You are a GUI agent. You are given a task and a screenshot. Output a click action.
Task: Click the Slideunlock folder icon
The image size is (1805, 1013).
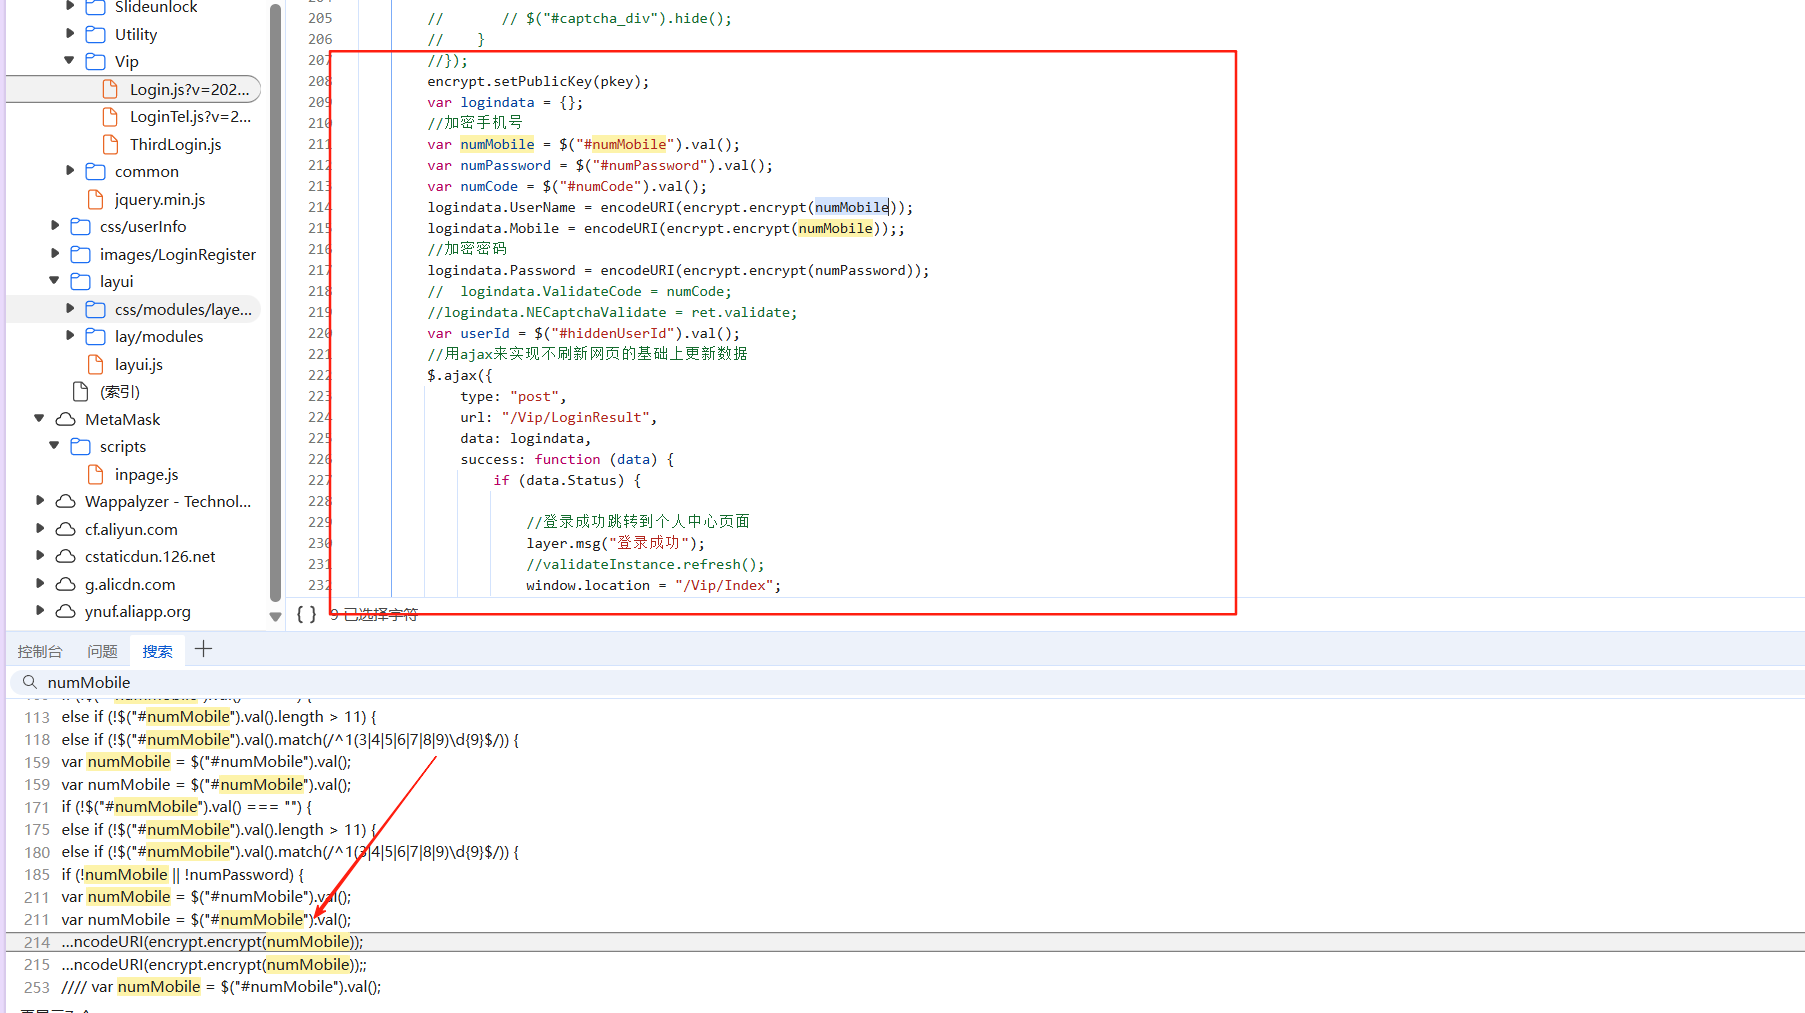(x=96, y=7)
